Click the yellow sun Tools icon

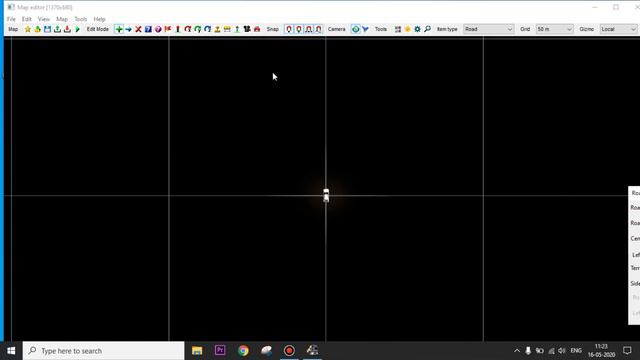pyautogui.click(x=407, y=29)
